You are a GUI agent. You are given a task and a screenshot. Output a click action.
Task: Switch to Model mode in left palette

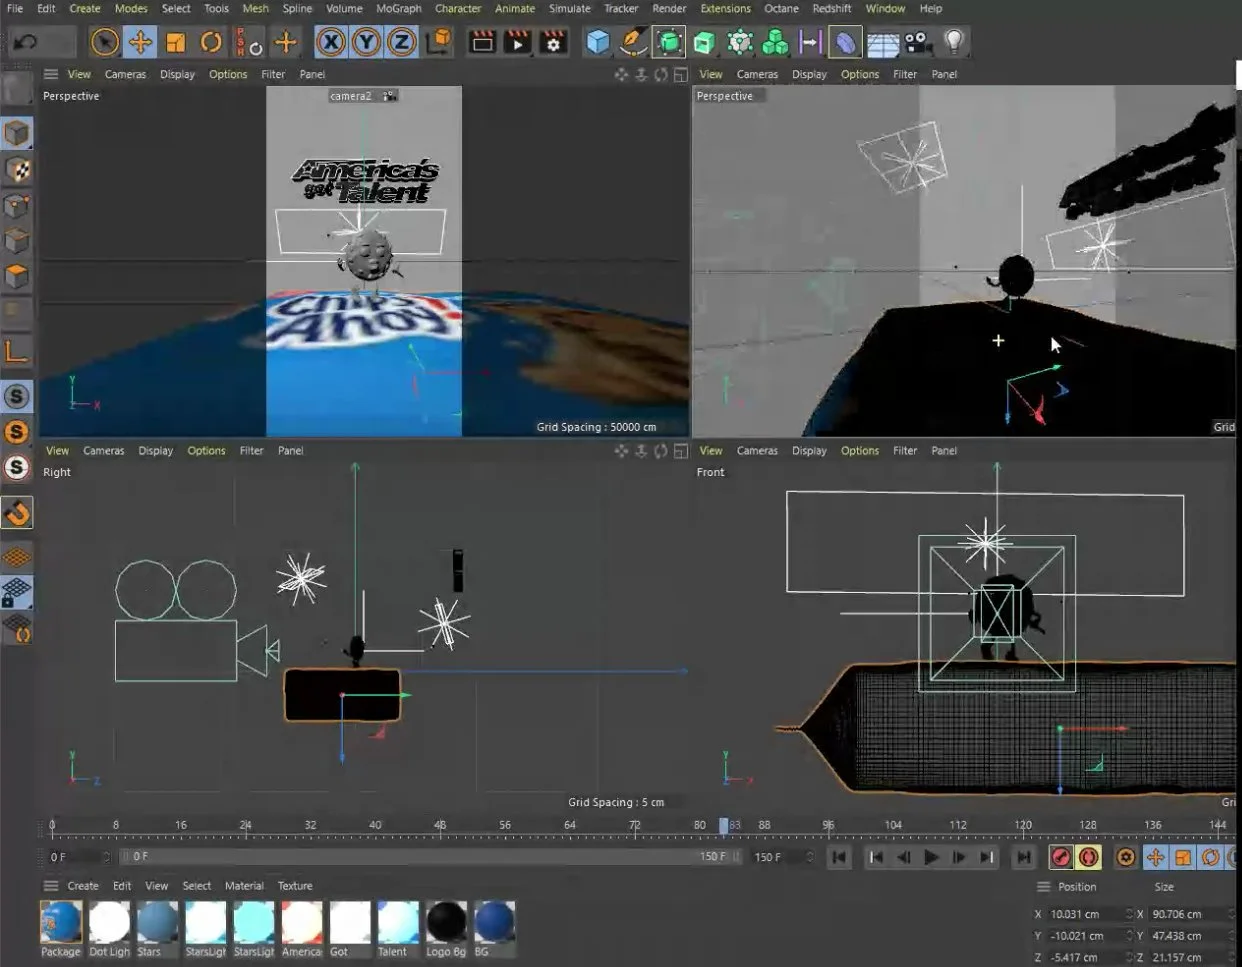click(x=17, y=133)
